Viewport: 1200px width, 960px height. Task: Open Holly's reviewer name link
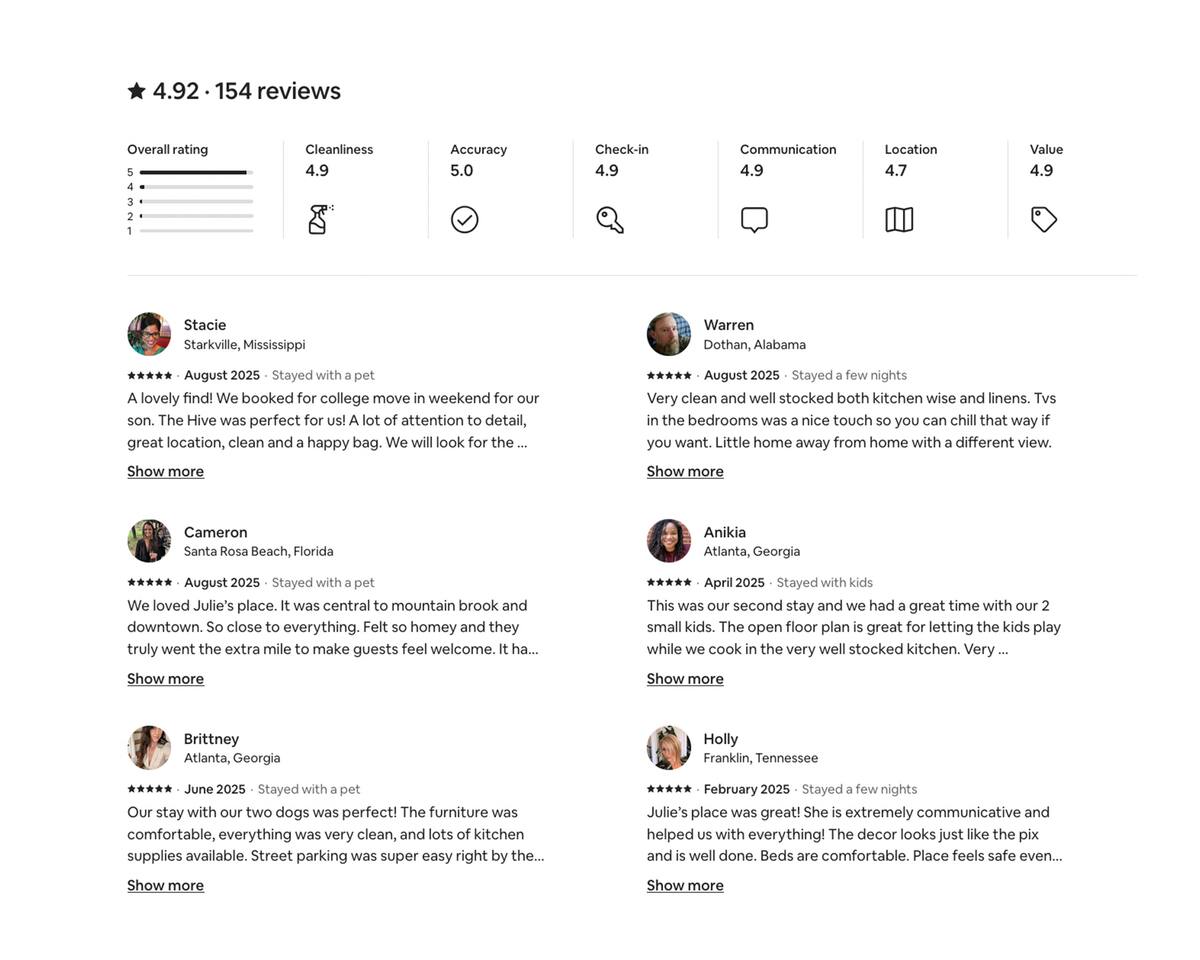click(720, 739)
